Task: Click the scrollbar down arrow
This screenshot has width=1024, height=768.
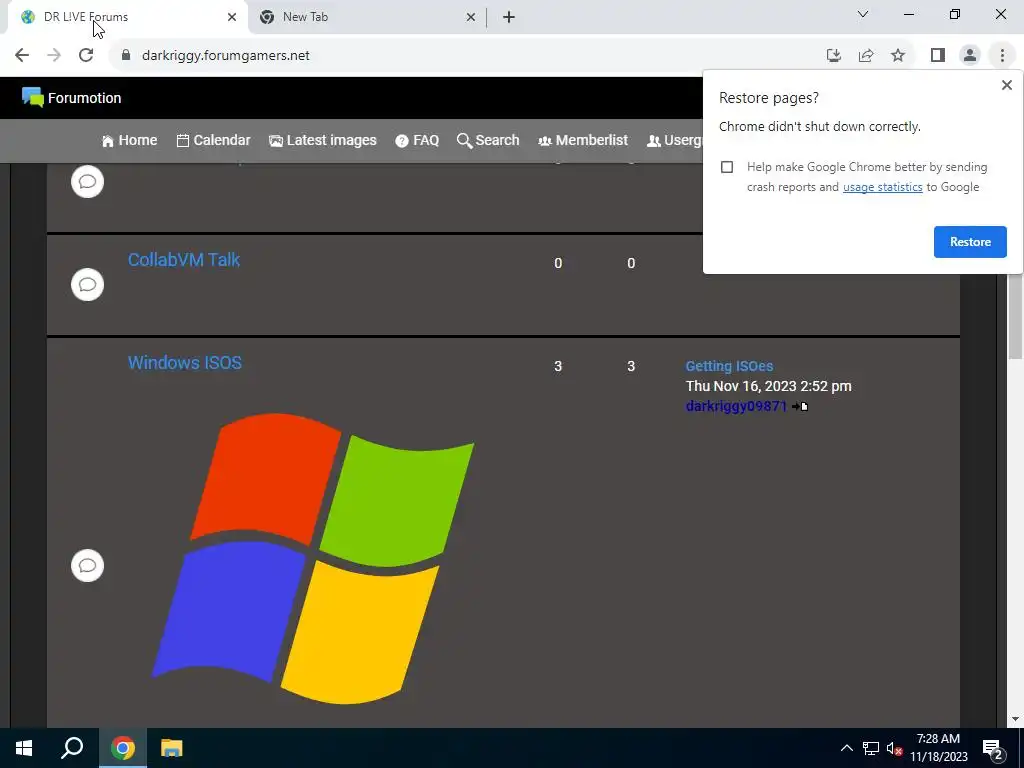Action: (x=1015, y=719)
